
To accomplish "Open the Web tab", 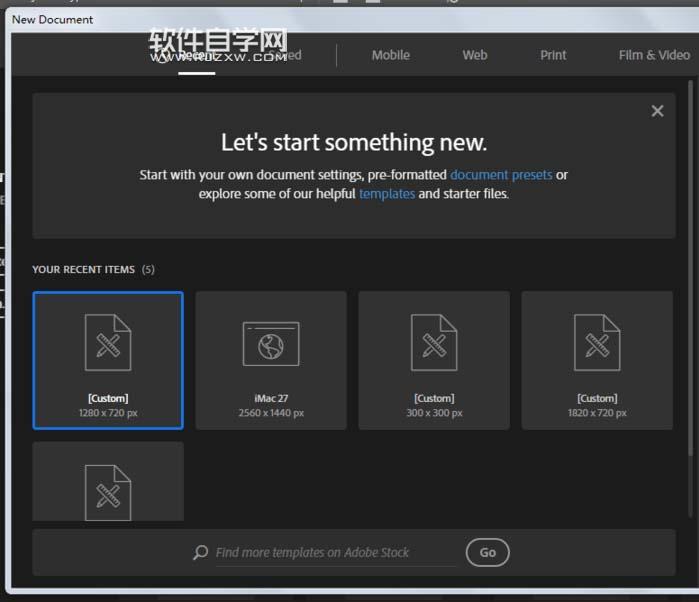I will point(475,55).
